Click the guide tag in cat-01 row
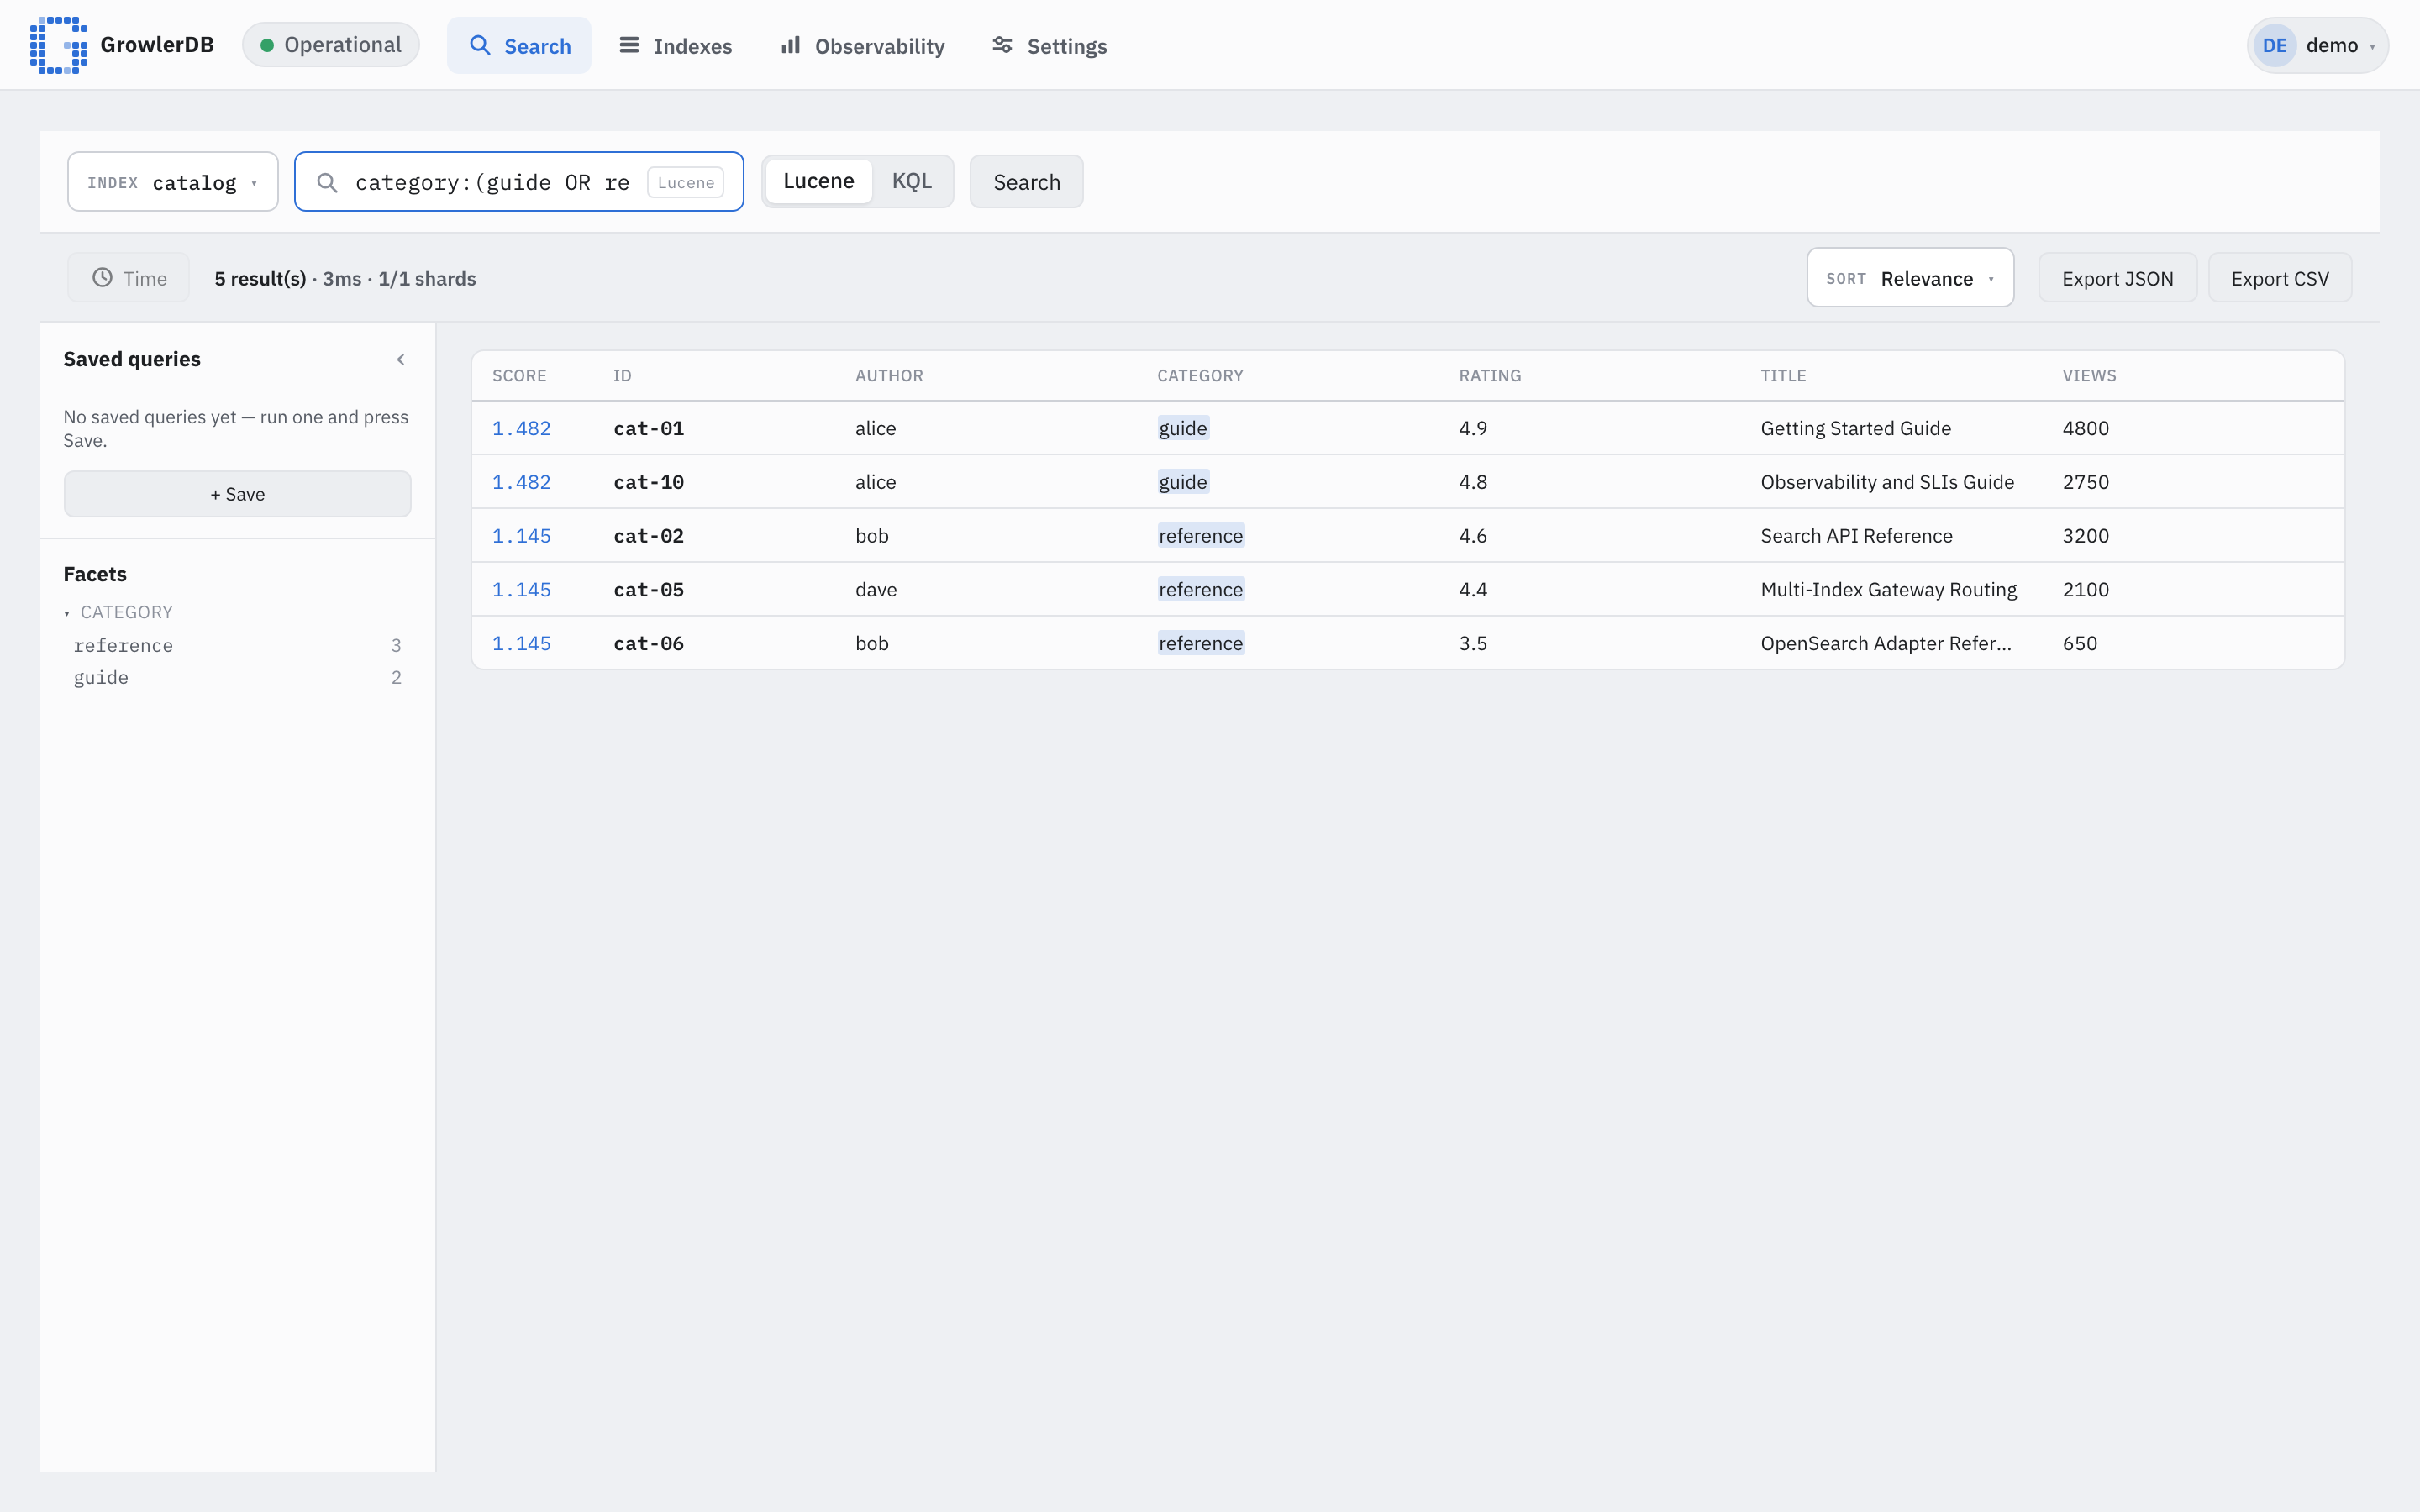2420x1512 pixels. click(x=1183, y=428)
